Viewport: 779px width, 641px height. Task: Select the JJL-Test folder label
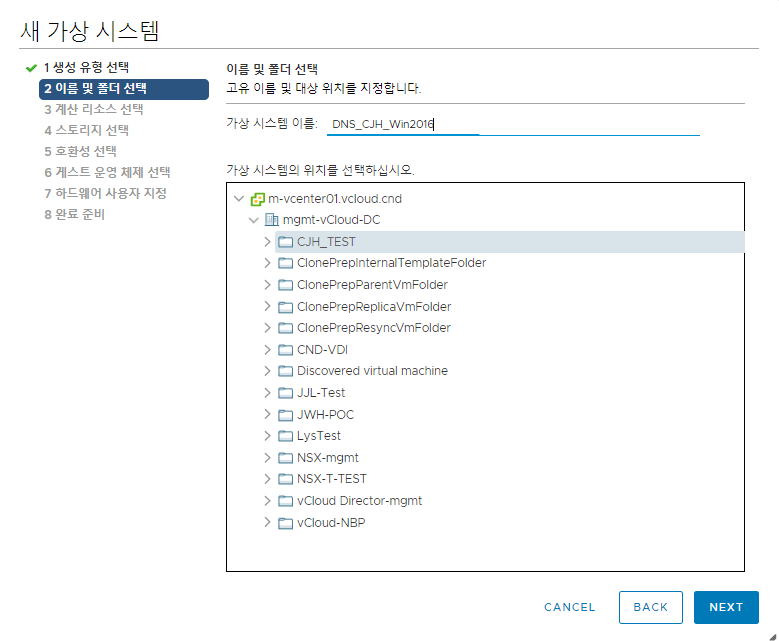point(321,393)
